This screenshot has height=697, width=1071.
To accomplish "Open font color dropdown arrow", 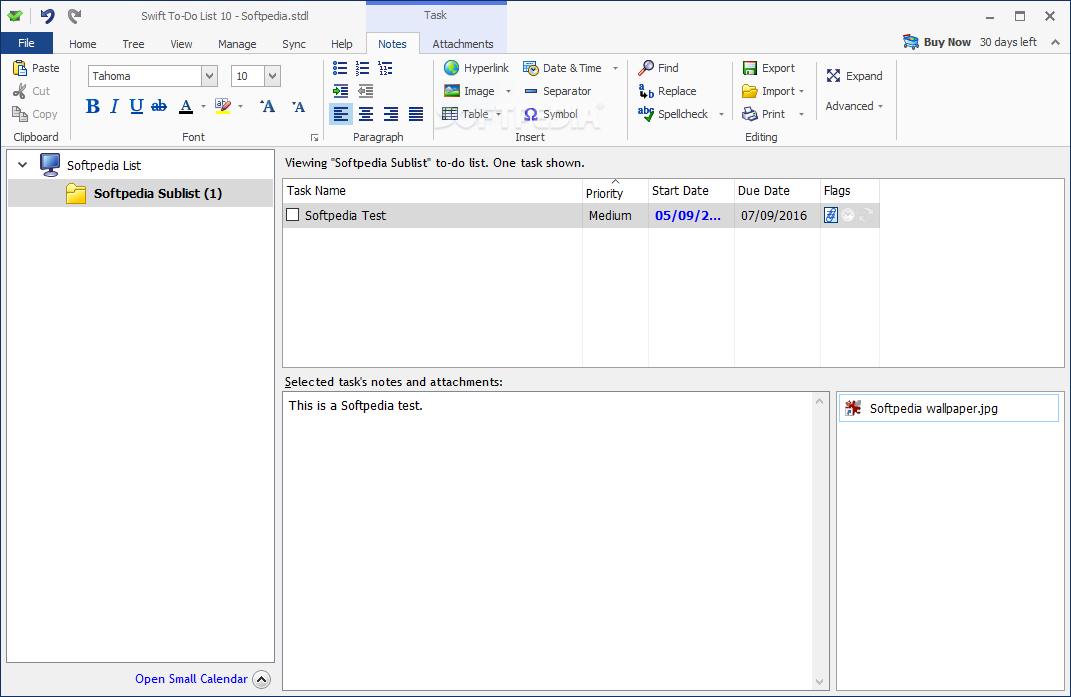I will pyautogui.click(x=203, y=107).
